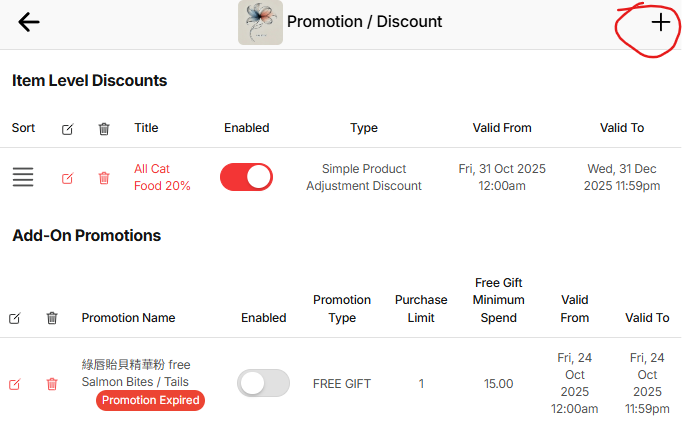682x430 pixels.
Task: Edit the All Cat Food 20% discount
Action: 67,178
